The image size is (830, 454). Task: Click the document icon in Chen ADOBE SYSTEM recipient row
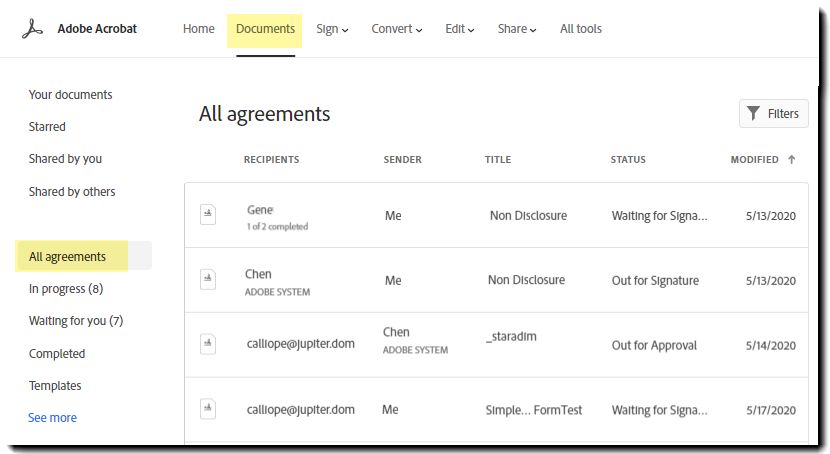(x=208, y=279)
